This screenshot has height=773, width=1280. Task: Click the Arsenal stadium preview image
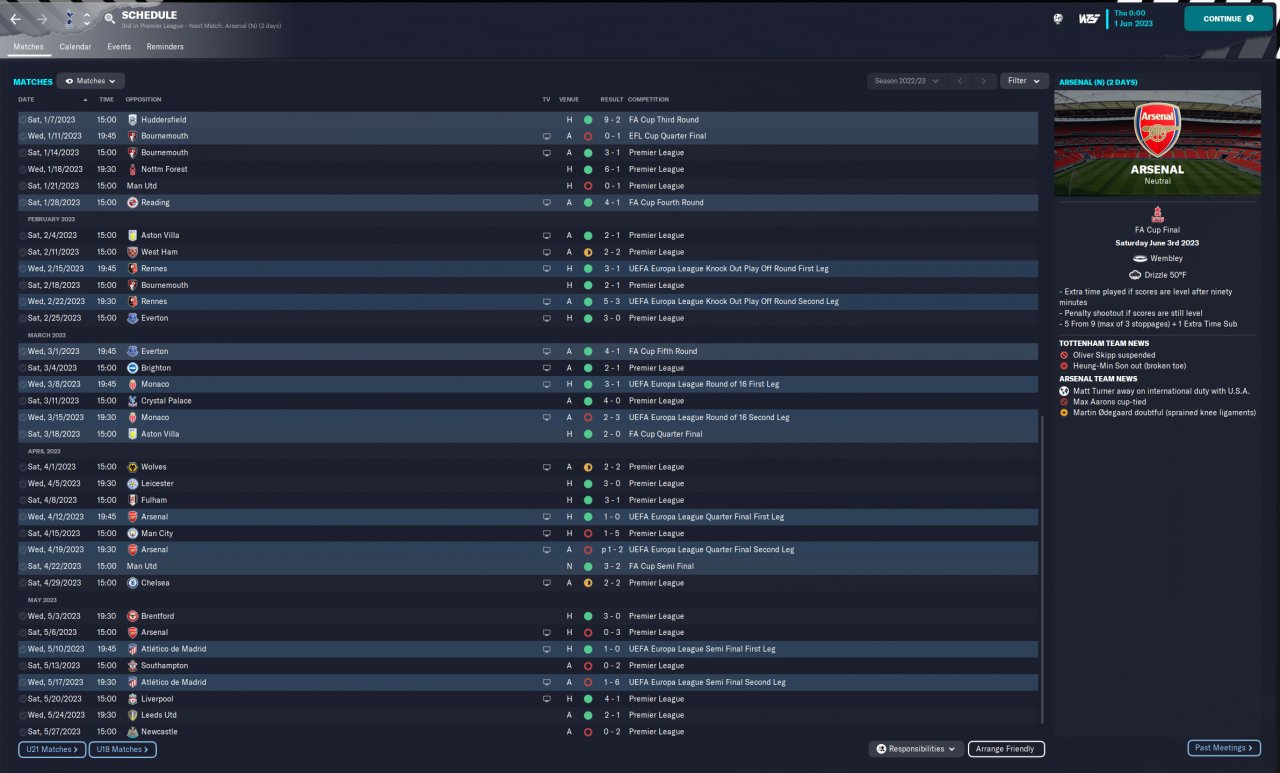1157,143
